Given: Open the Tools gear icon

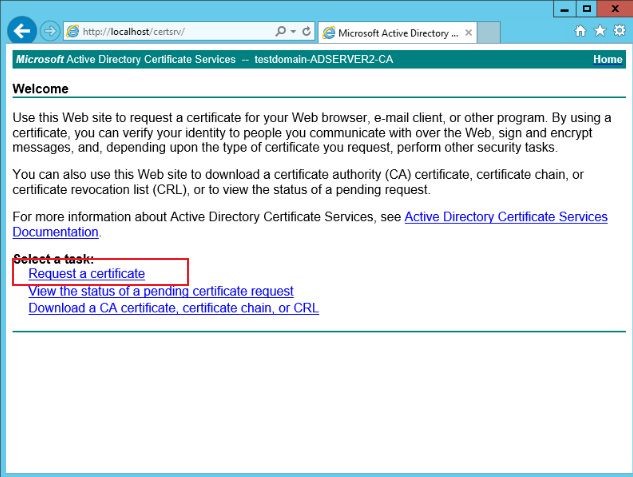Looking at the screenshot, I should coord(620,31).
